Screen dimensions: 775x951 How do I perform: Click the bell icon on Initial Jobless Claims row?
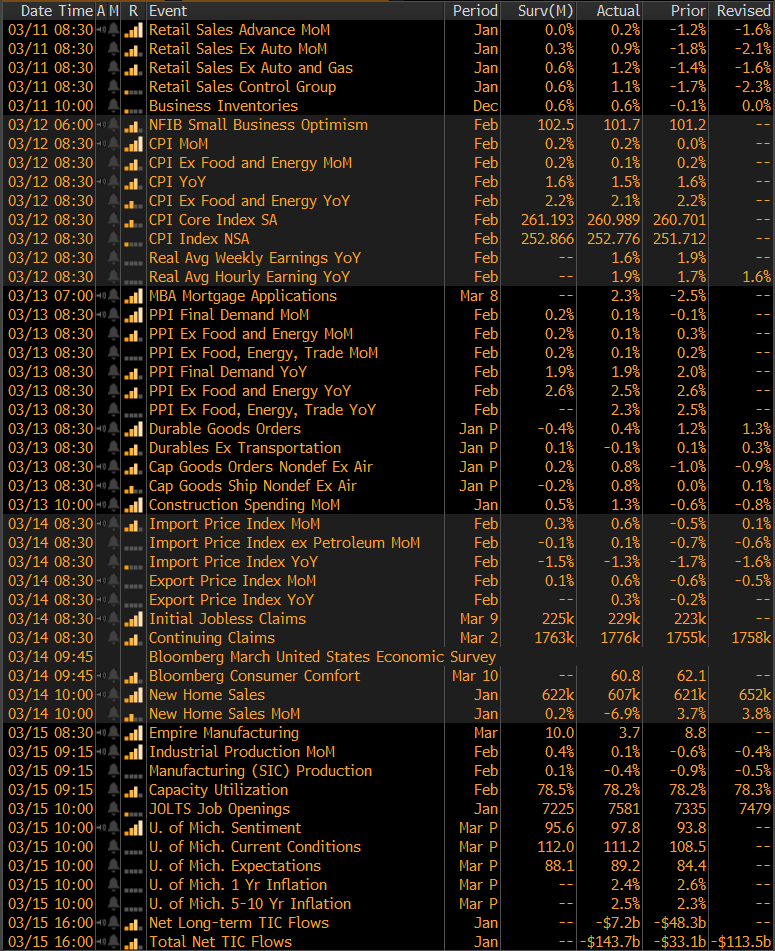(114, 619)
